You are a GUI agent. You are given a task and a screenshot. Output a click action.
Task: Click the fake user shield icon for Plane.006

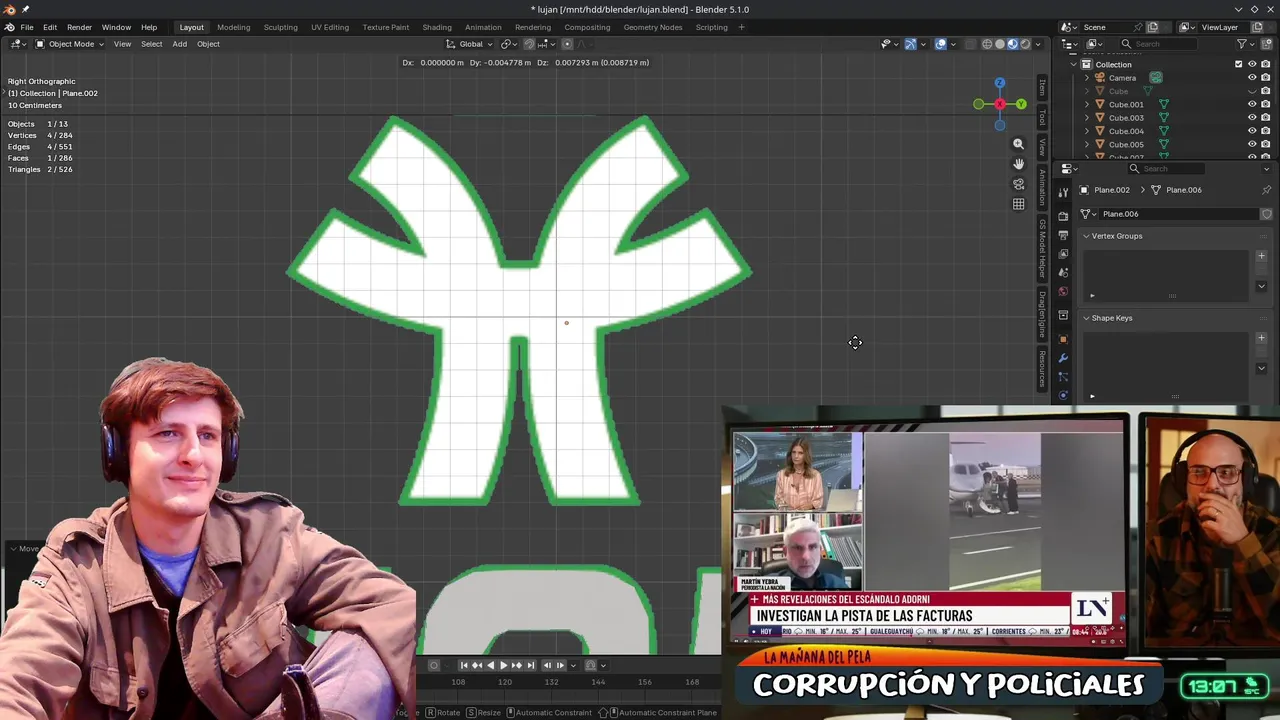[x=1266, y=214]
